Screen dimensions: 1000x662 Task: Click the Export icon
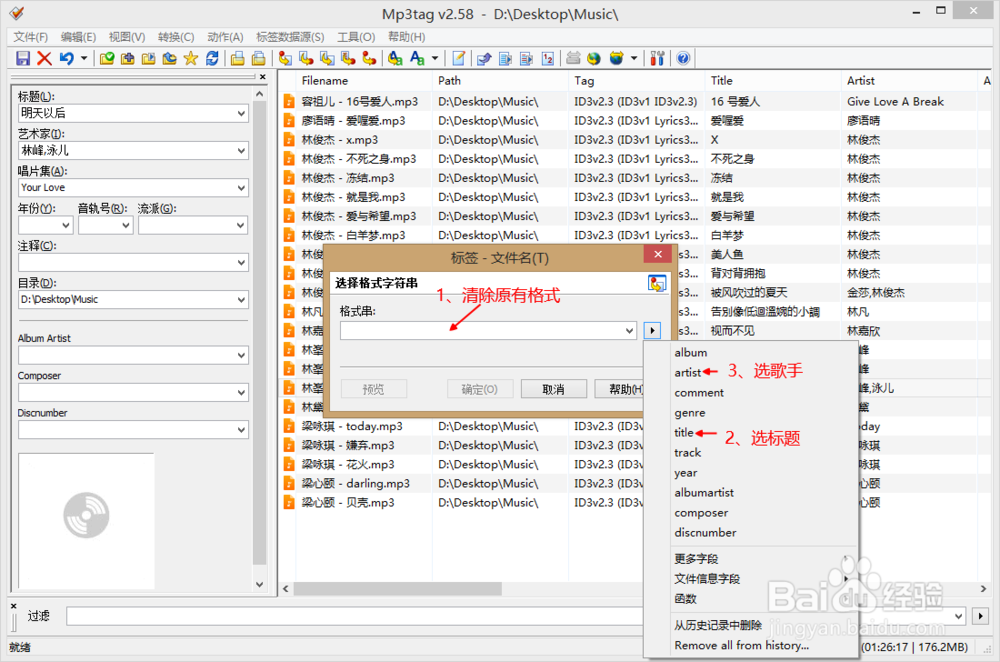(484, 59)
